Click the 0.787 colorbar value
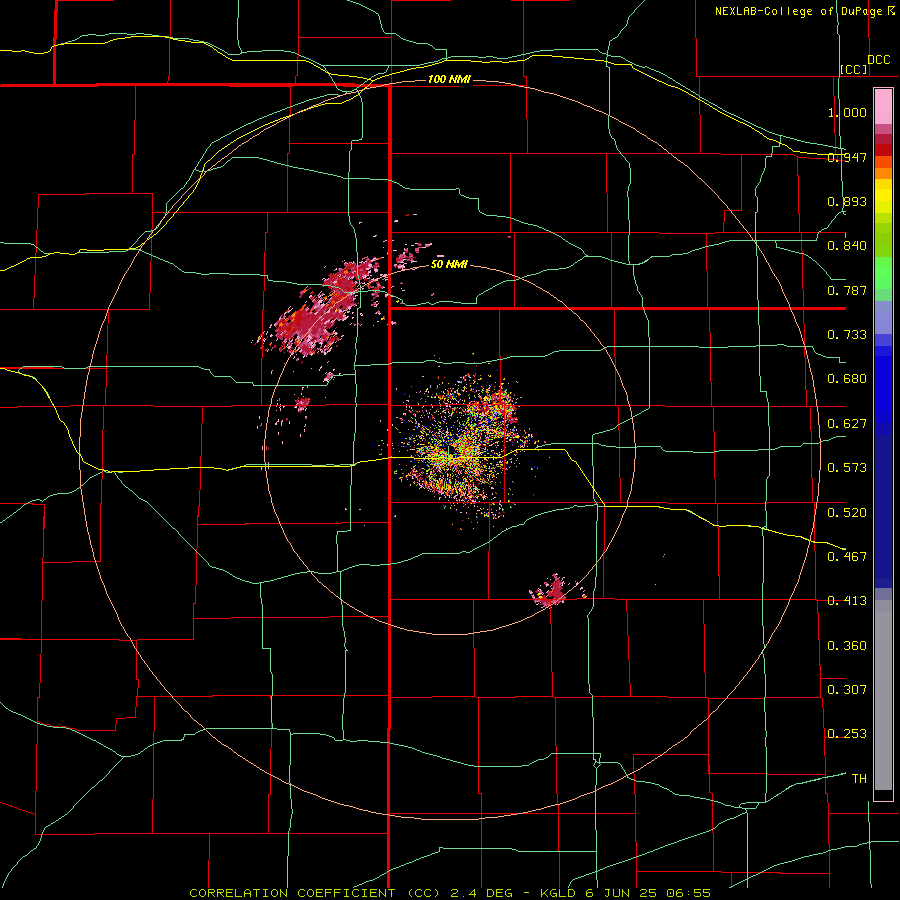The height and width of the screenshot is (900, 900). pyautogui.click(x=847, y=290)
